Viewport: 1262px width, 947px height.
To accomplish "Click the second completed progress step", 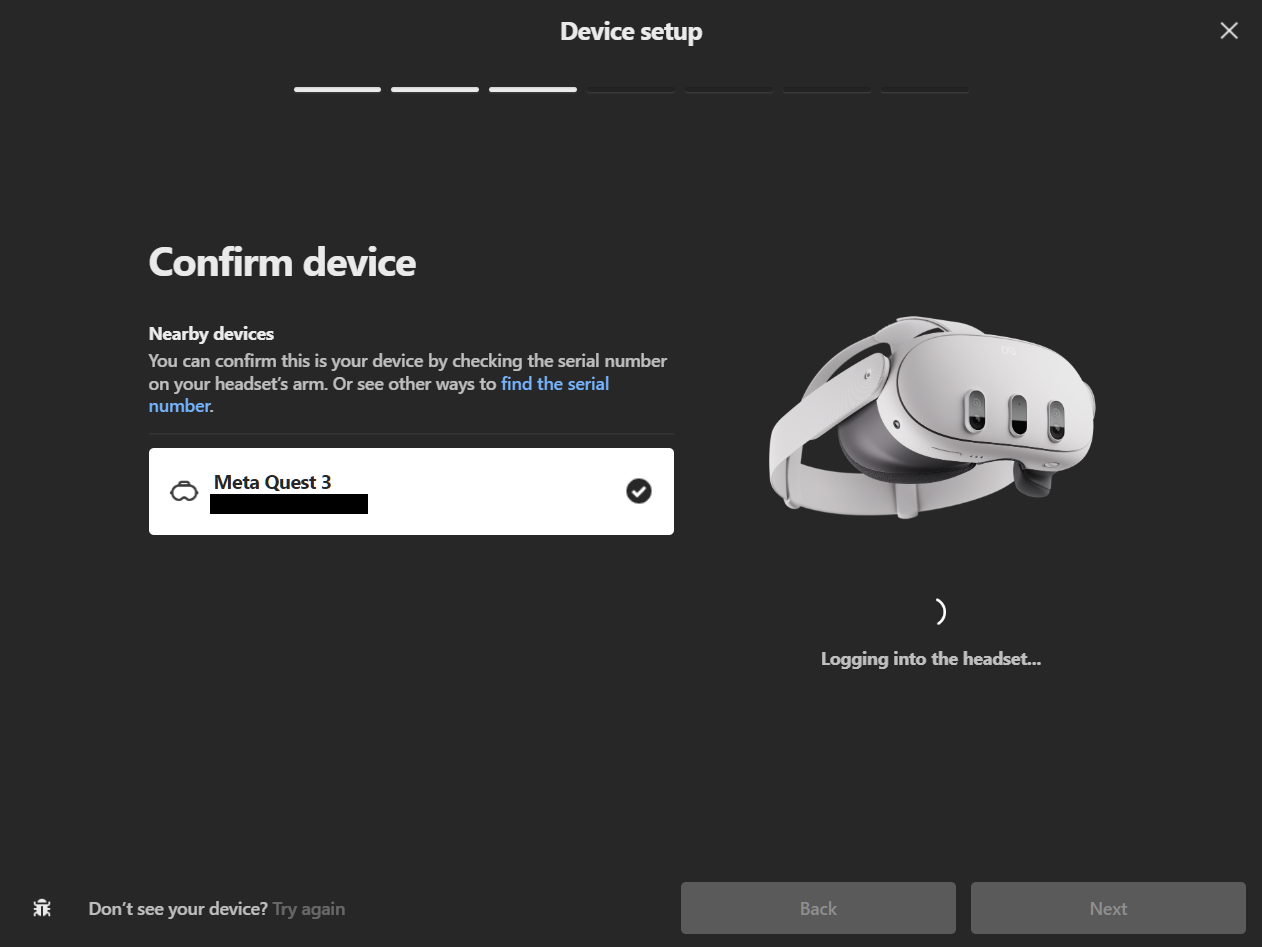I will click(x=434, y=90).
